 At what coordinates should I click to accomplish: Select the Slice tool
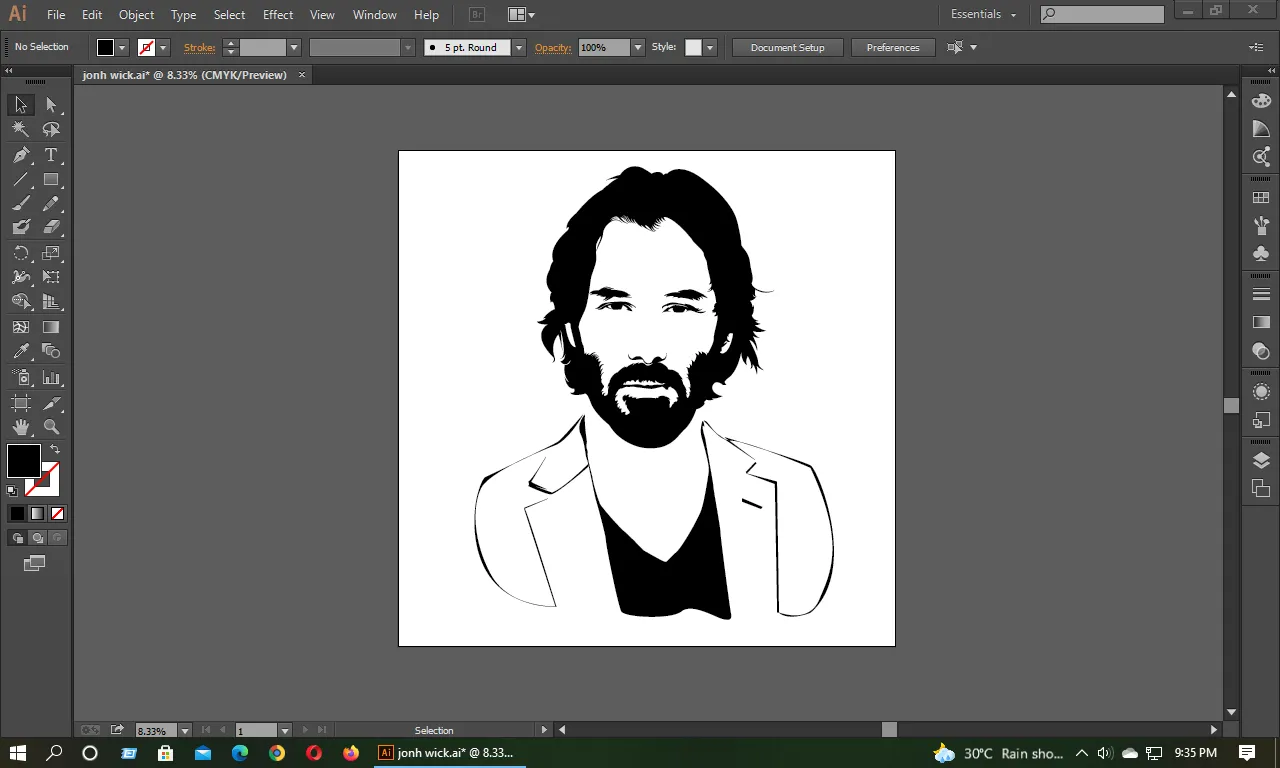(51, 403)
